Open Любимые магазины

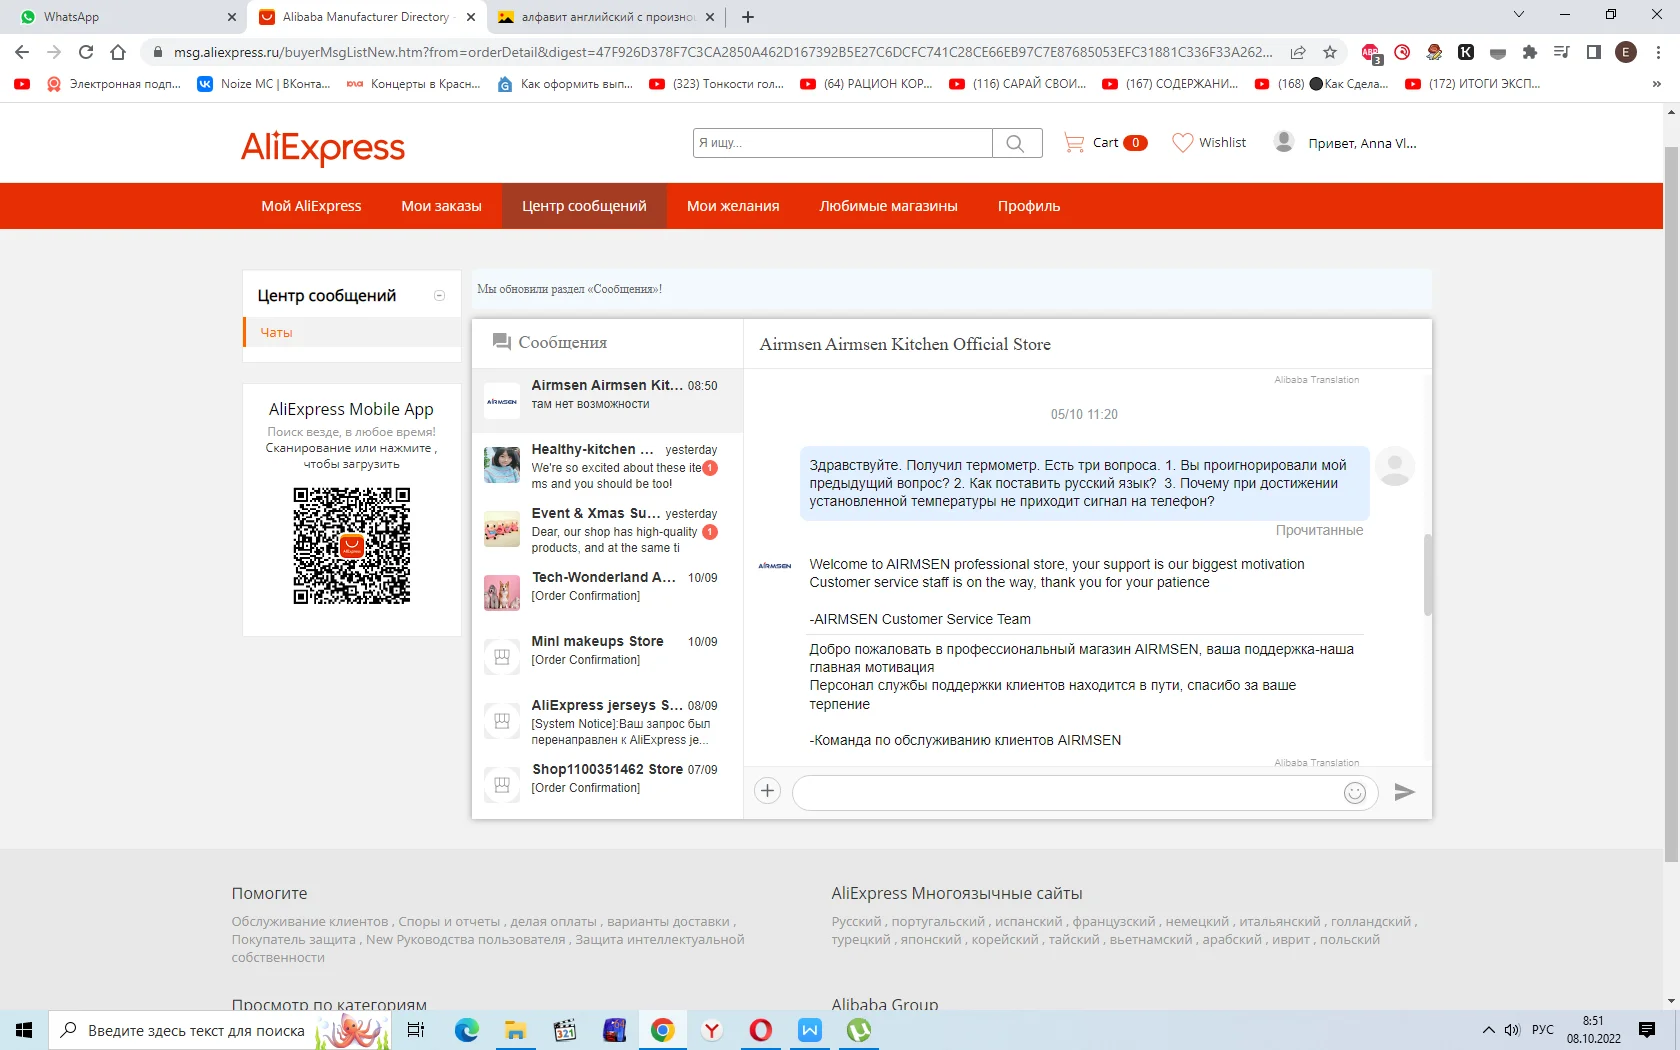(888, 206)
